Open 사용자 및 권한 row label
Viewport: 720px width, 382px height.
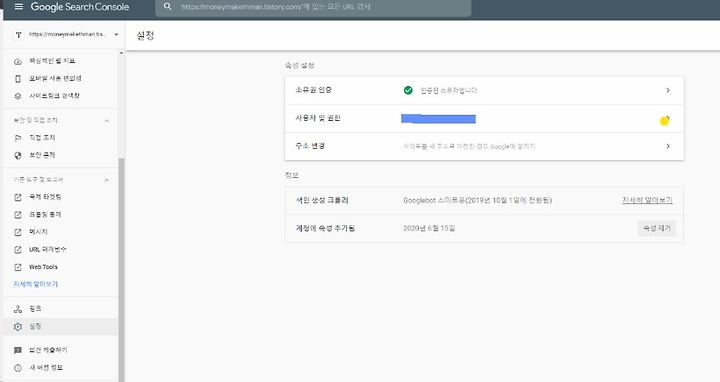(x=318, y=118)
